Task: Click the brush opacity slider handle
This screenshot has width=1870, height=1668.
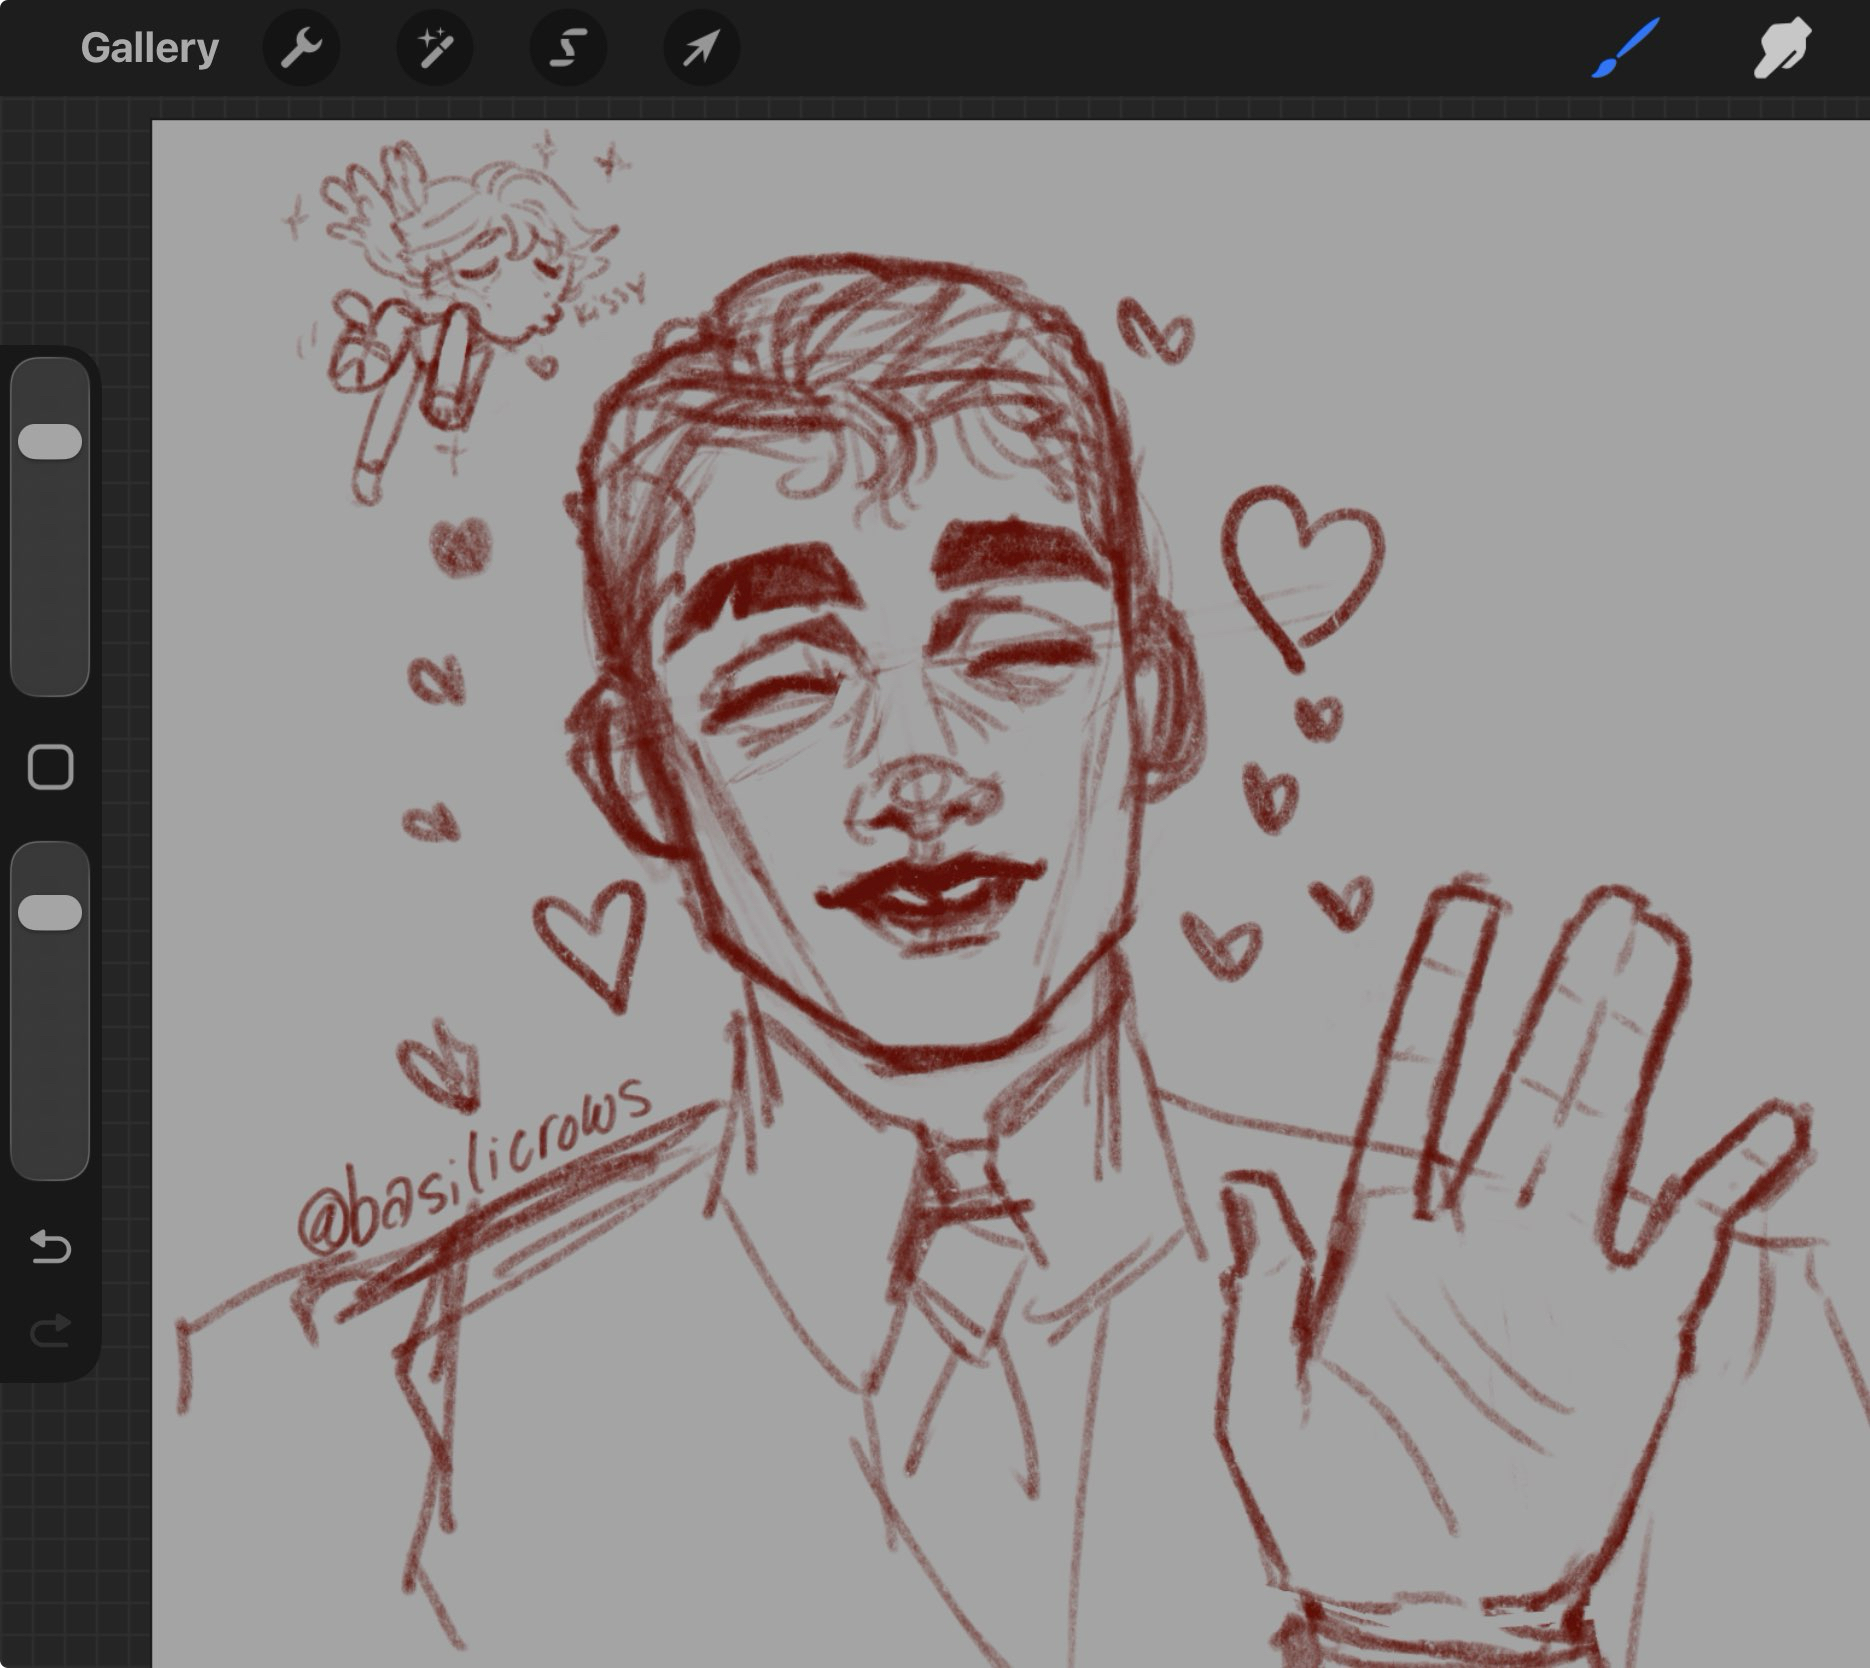Action: (x=50, y=912)
